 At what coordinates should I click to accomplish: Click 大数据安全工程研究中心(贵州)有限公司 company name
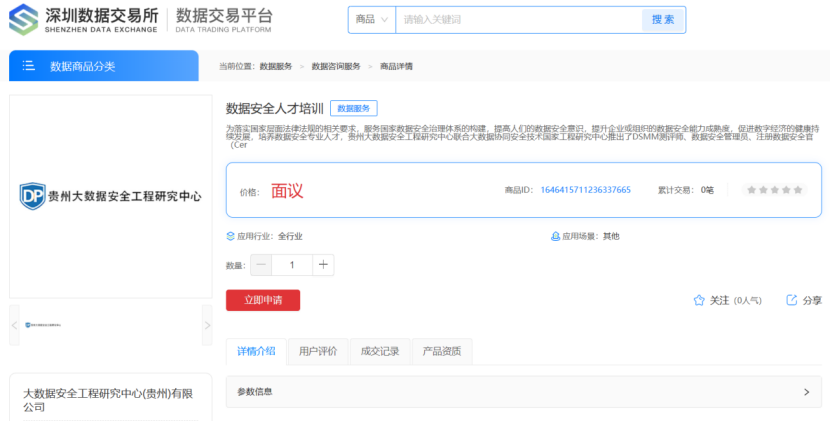(108, 400)
